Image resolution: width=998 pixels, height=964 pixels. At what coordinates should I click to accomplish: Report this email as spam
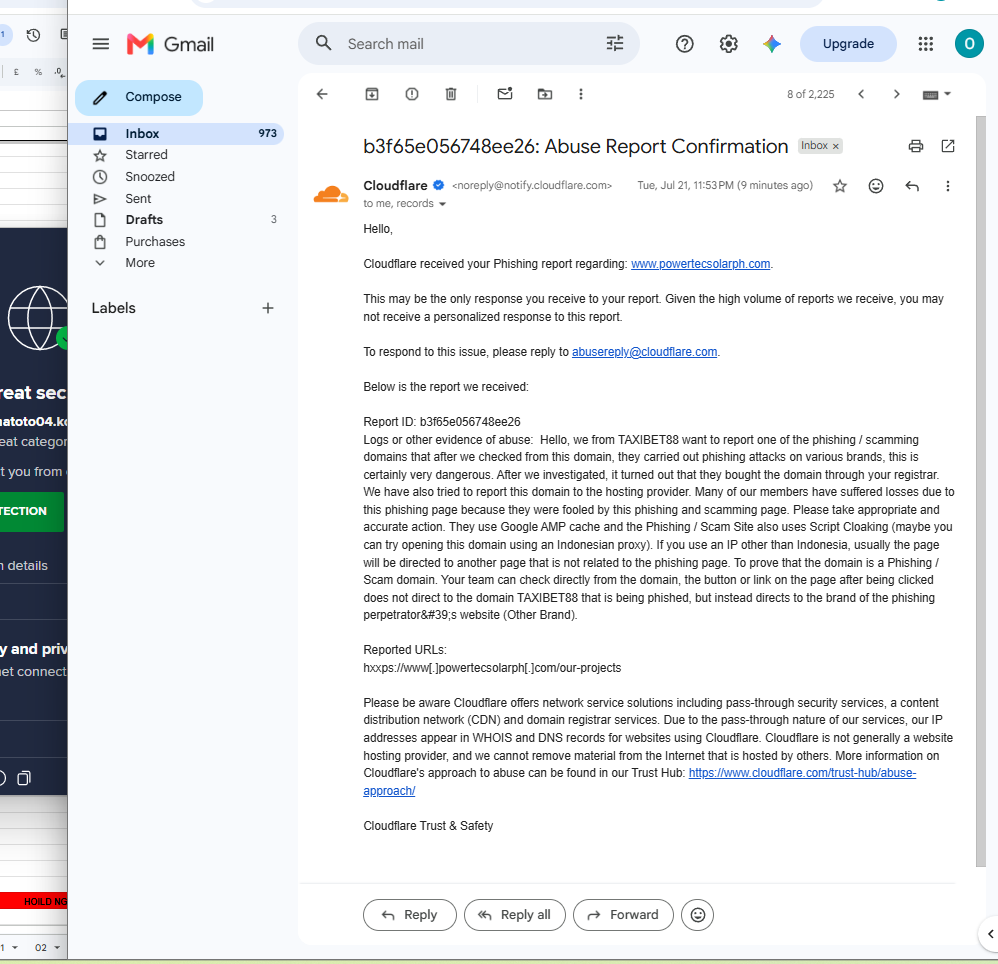412,94
